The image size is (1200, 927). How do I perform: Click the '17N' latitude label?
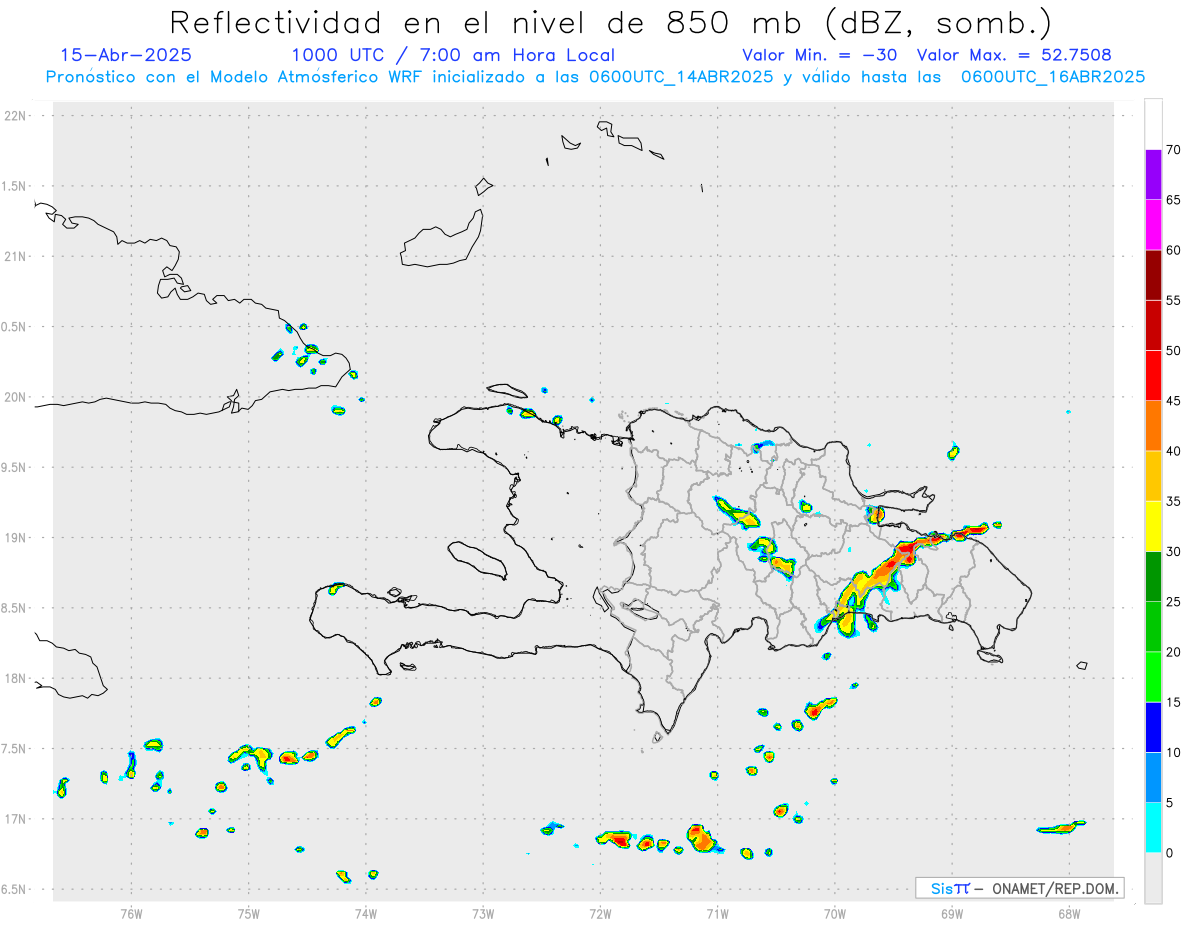(x=17, y=819)
